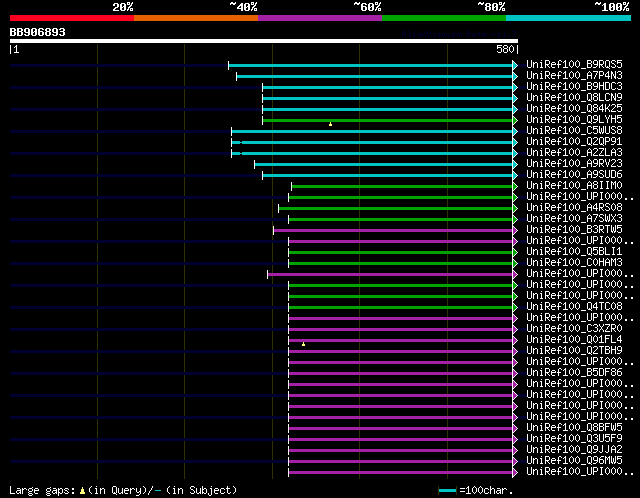Click the yellow gap marker under Q01FL4 alignment
Viewport: 640px width, 498px height.
click(x=303, y=344)
